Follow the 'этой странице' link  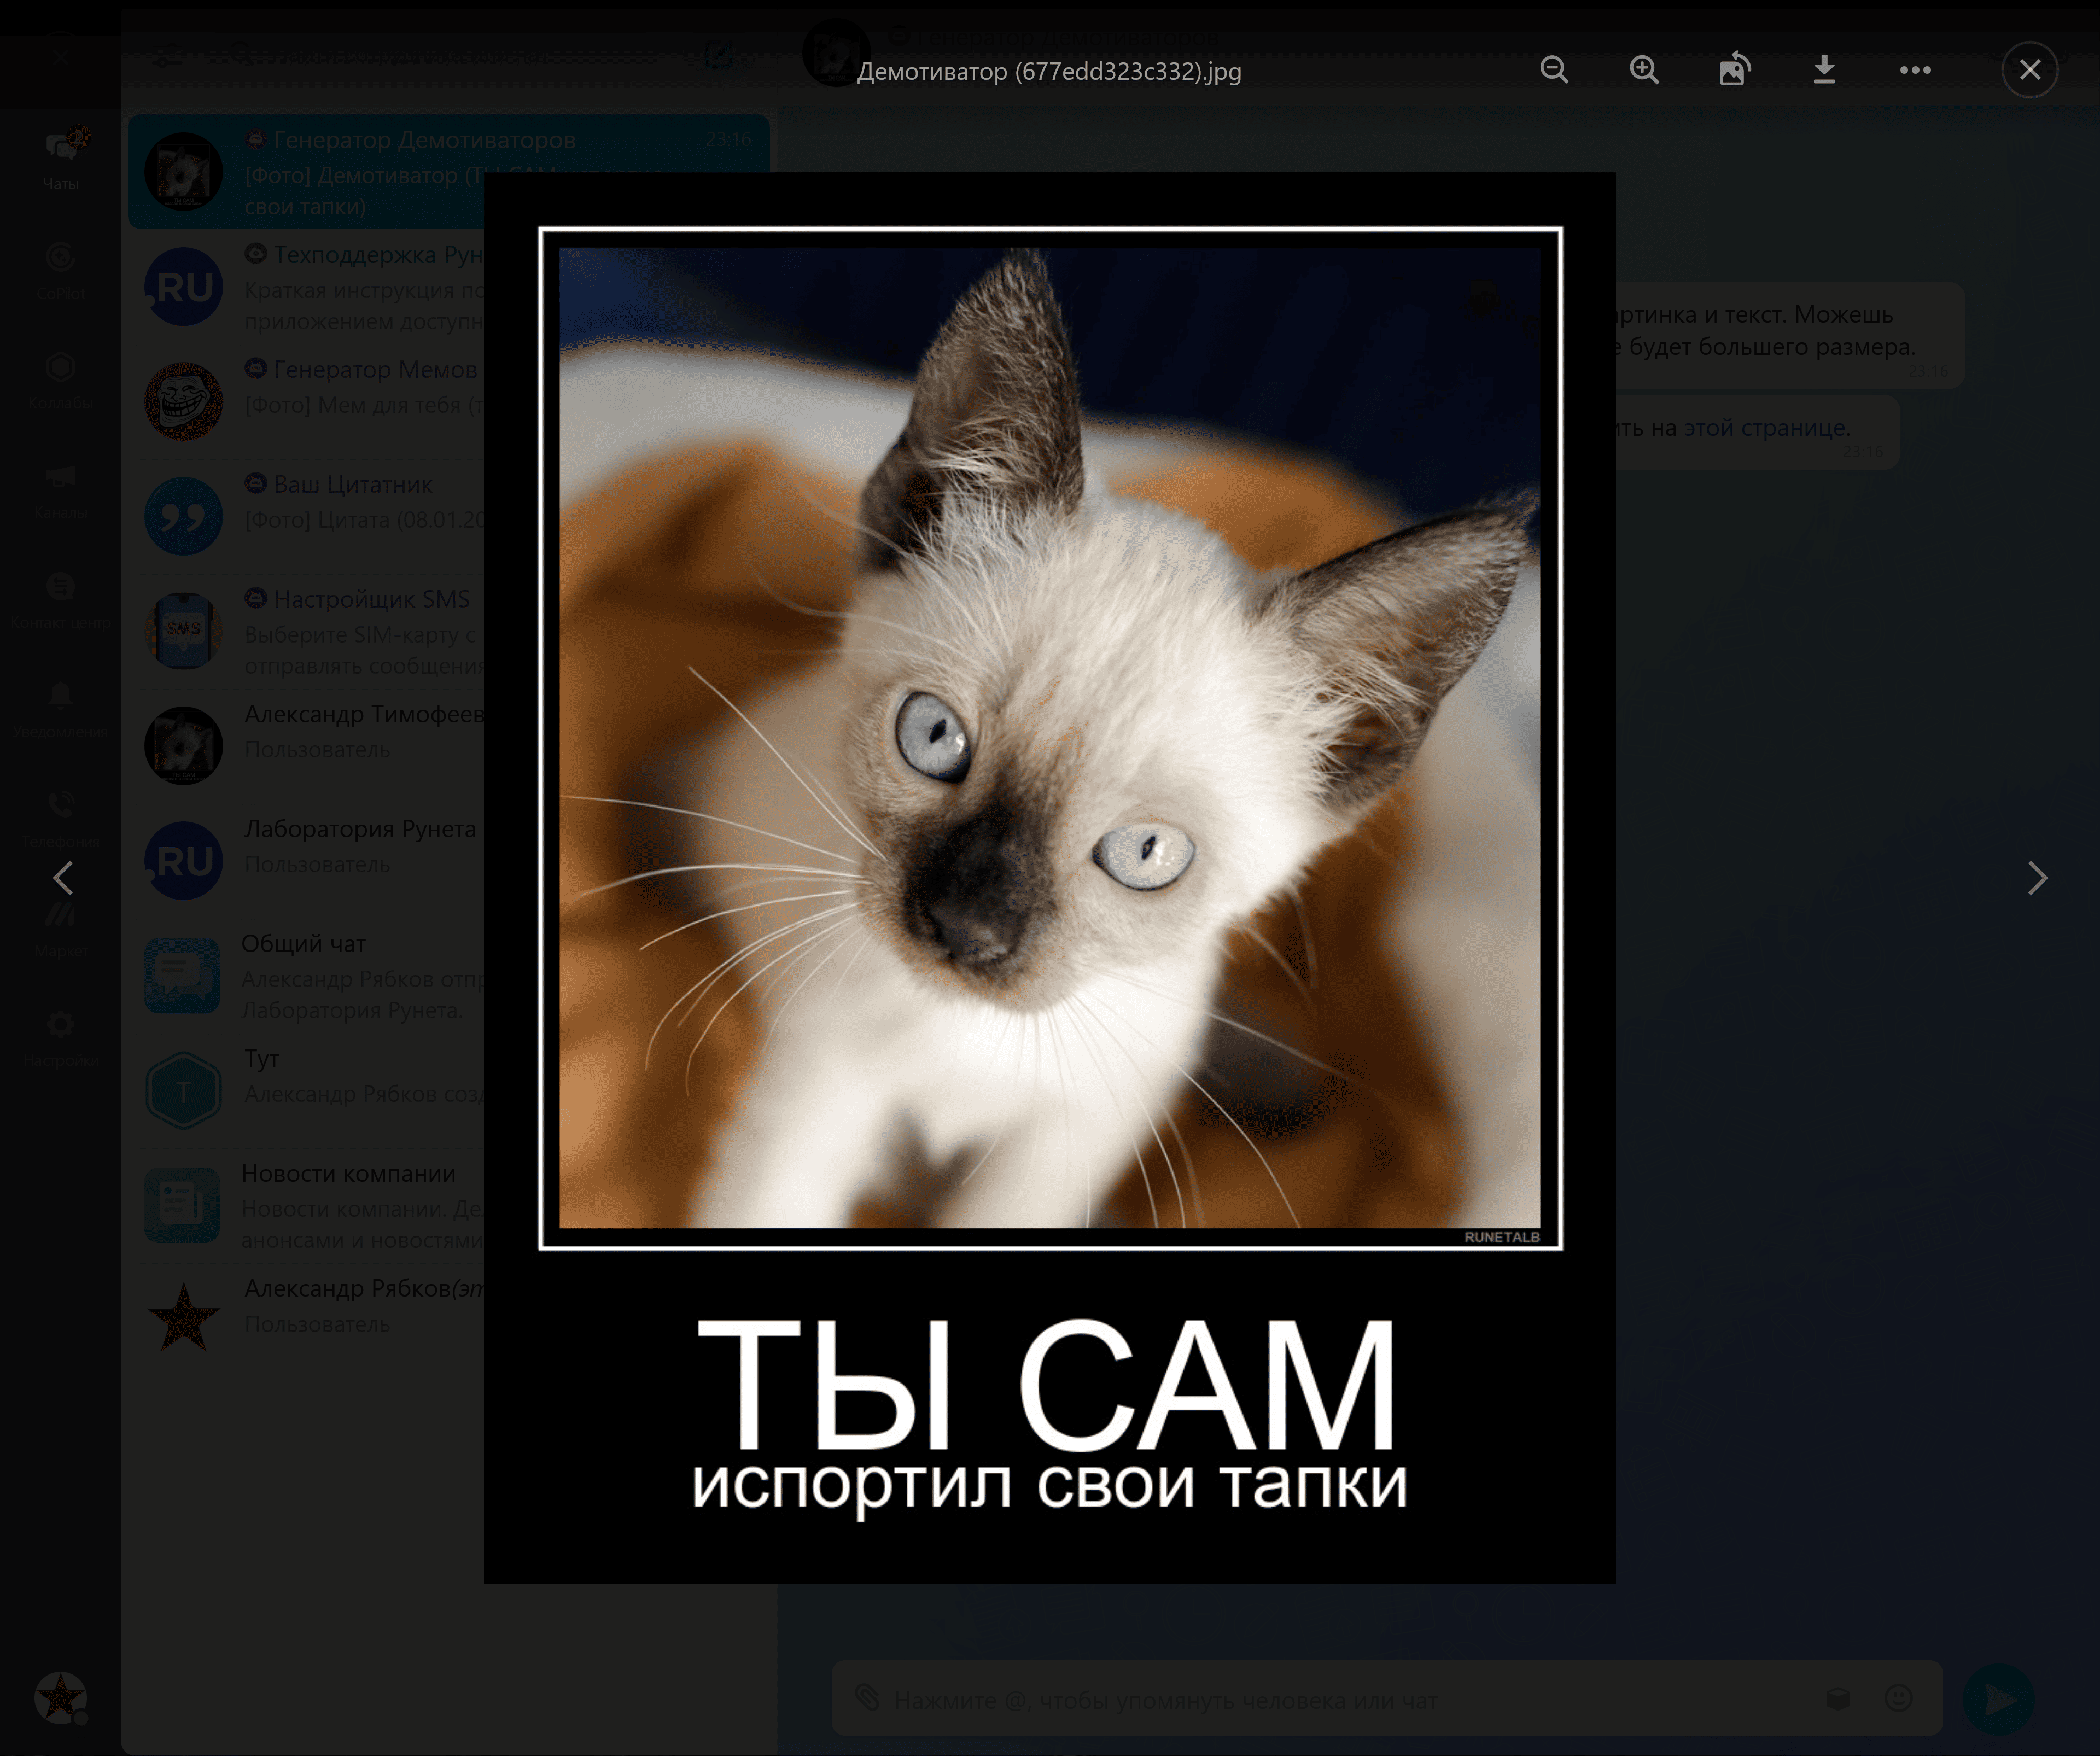coord(1766,428)
